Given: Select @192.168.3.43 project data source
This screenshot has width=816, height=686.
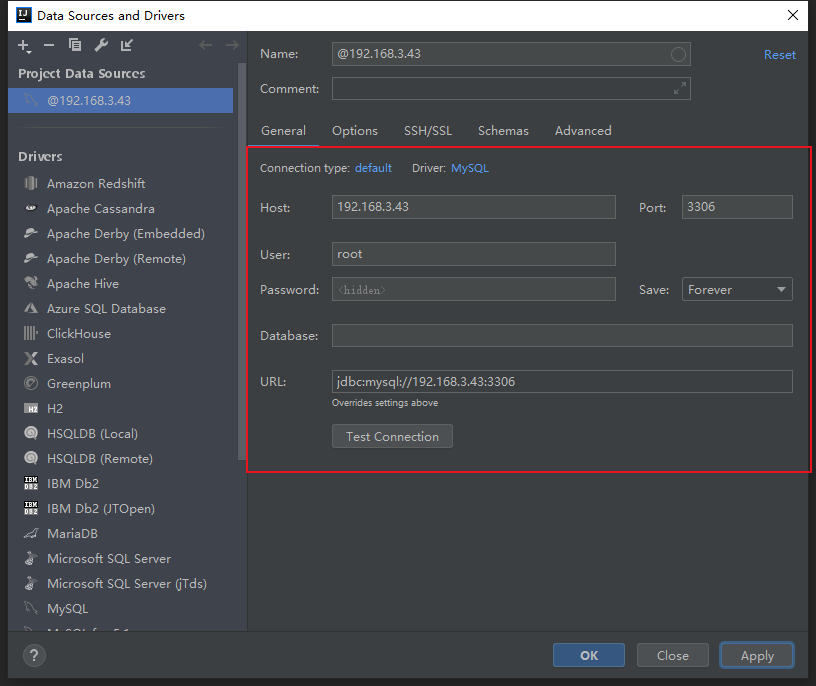Looking at the screenshot, I should 120,100.
